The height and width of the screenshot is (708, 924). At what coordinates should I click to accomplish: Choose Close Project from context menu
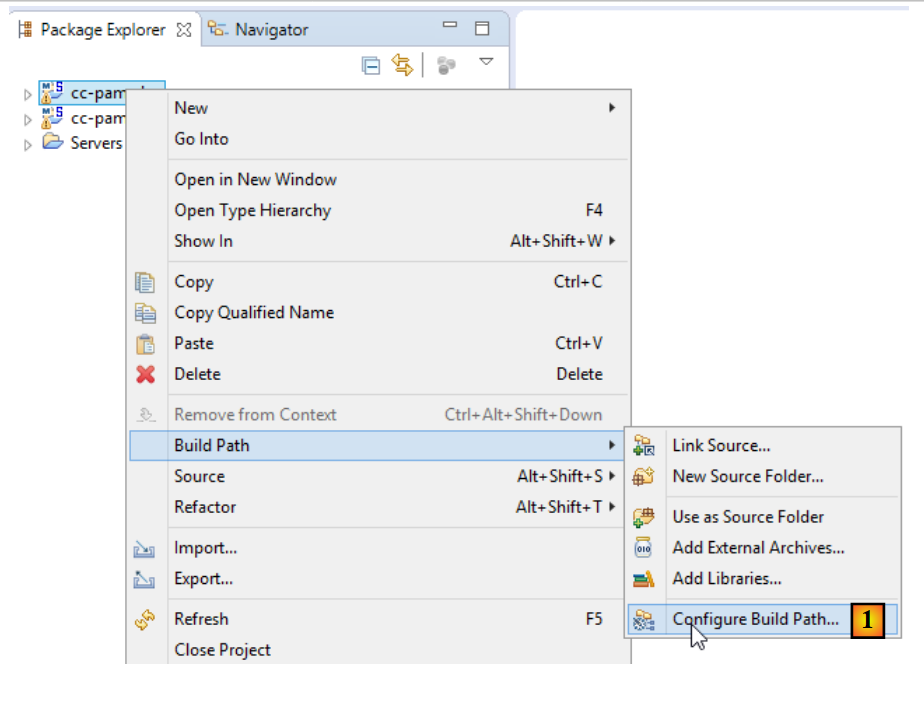coord(222,650)
